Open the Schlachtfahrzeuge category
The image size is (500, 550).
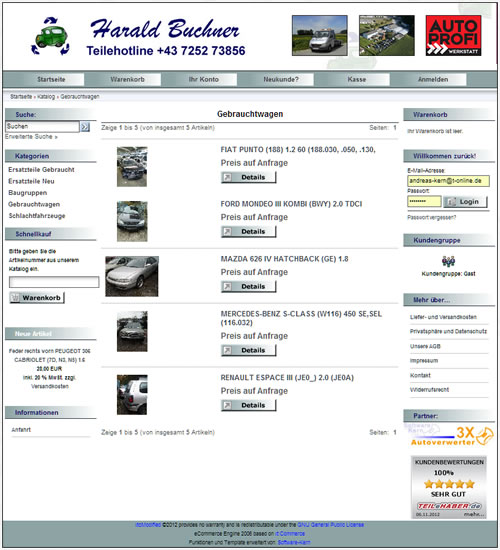pos(36,216)
